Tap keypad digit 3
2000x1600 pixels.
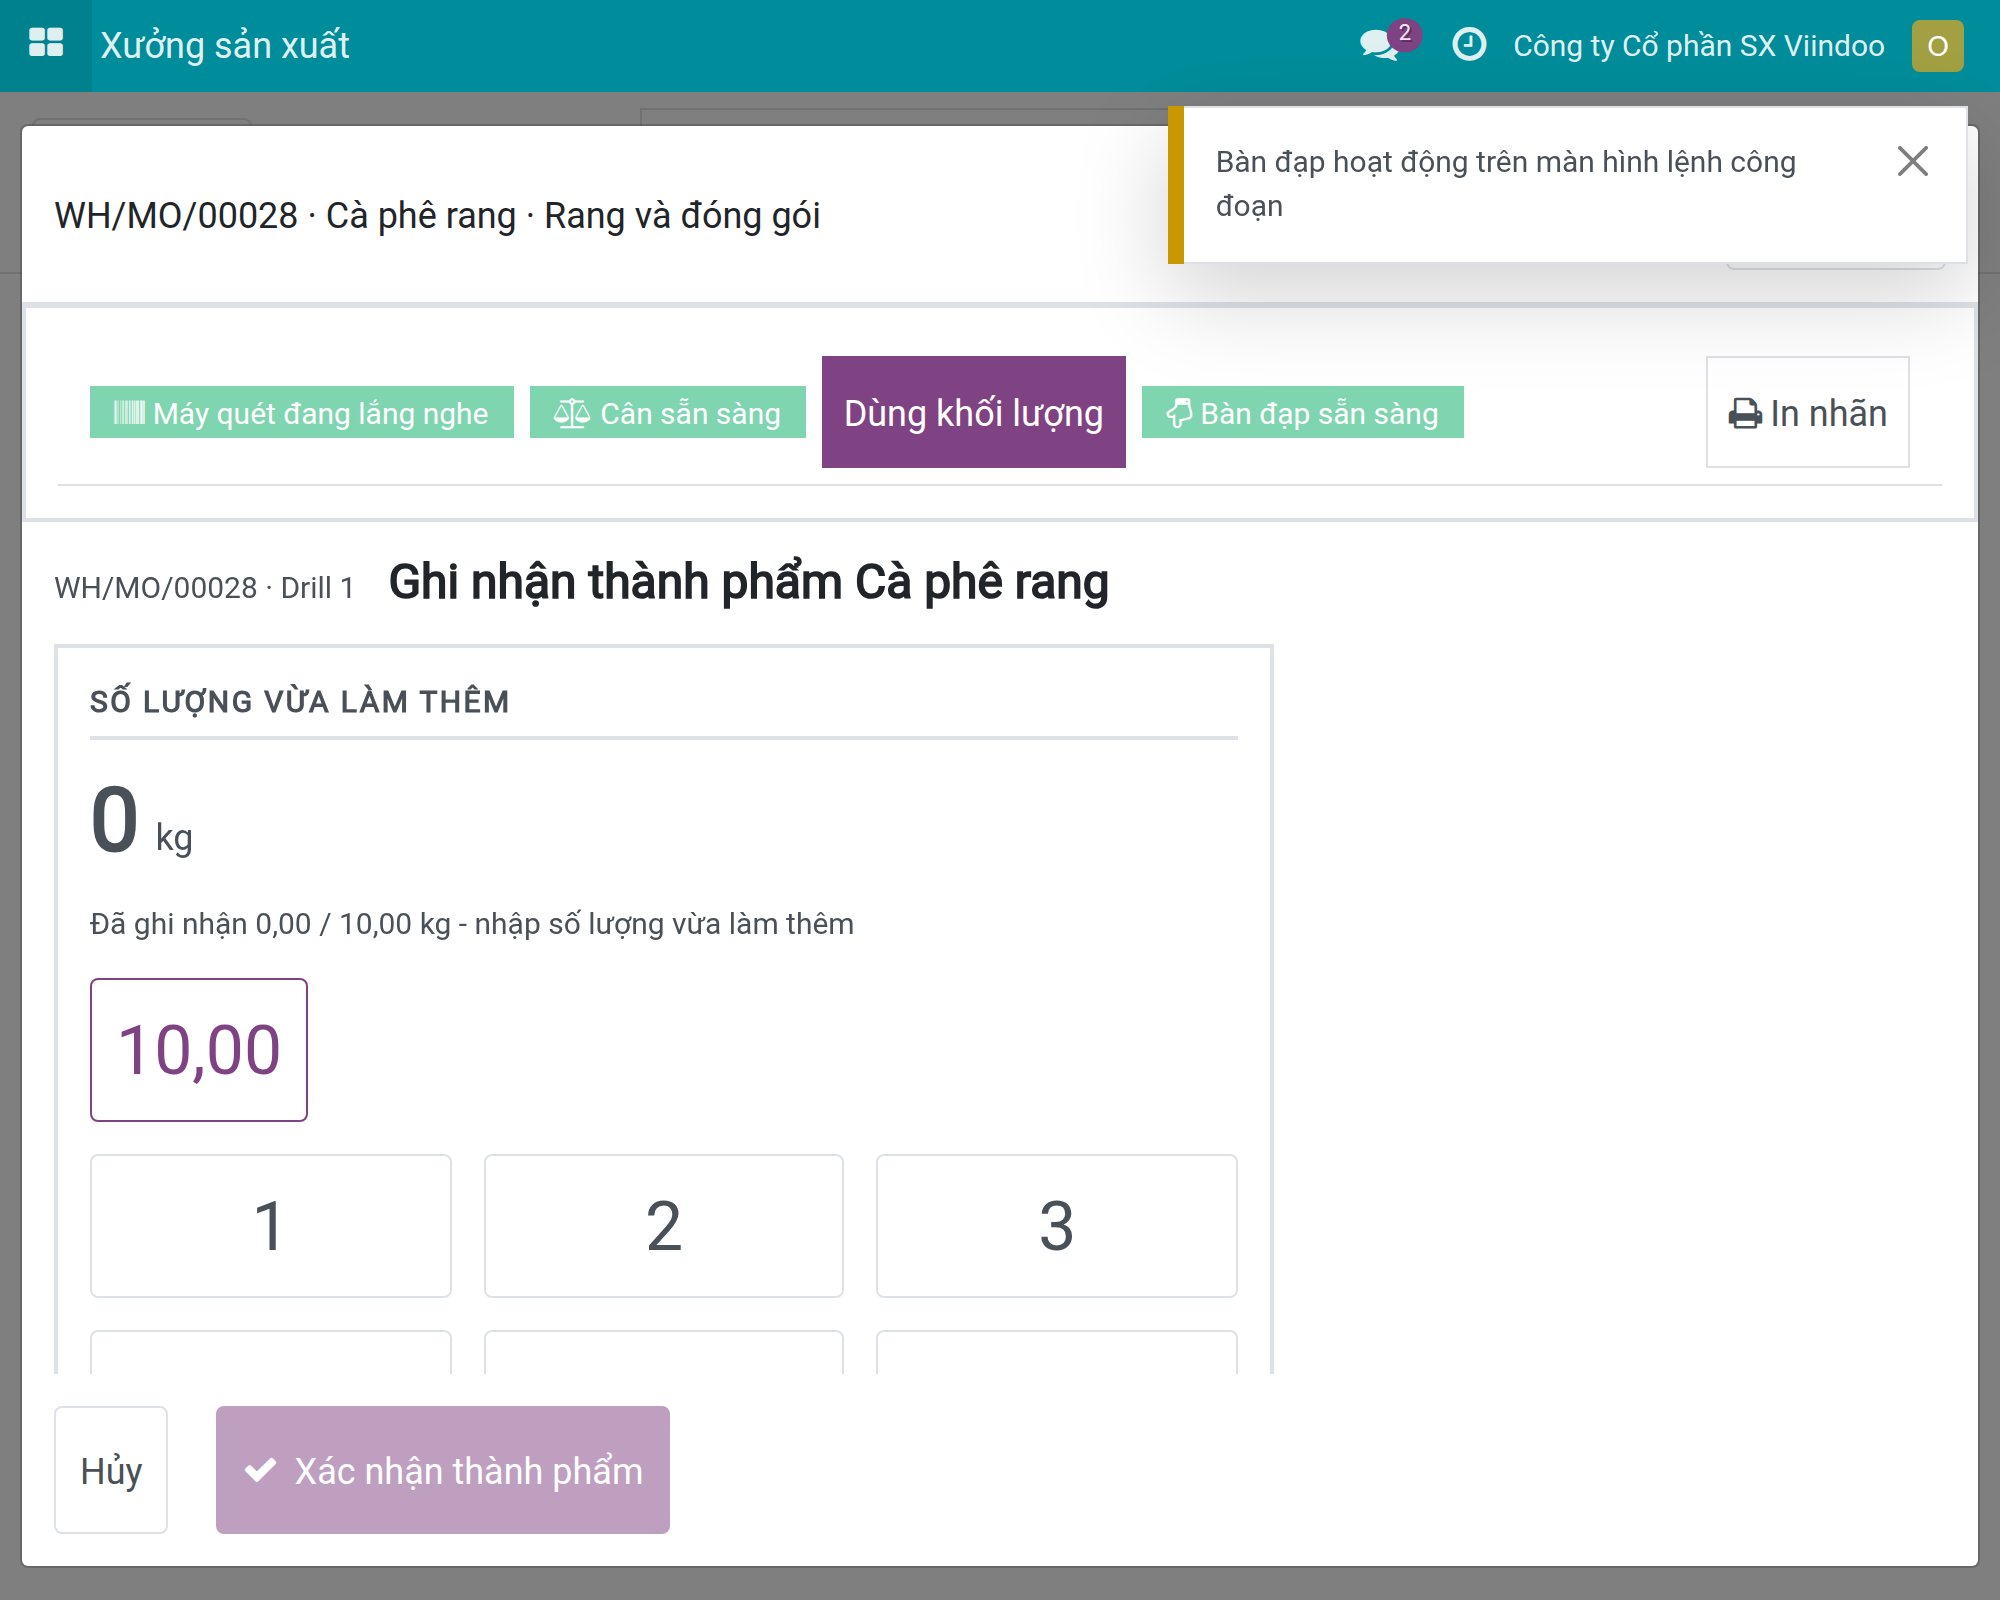(x=1057, y=1226)
